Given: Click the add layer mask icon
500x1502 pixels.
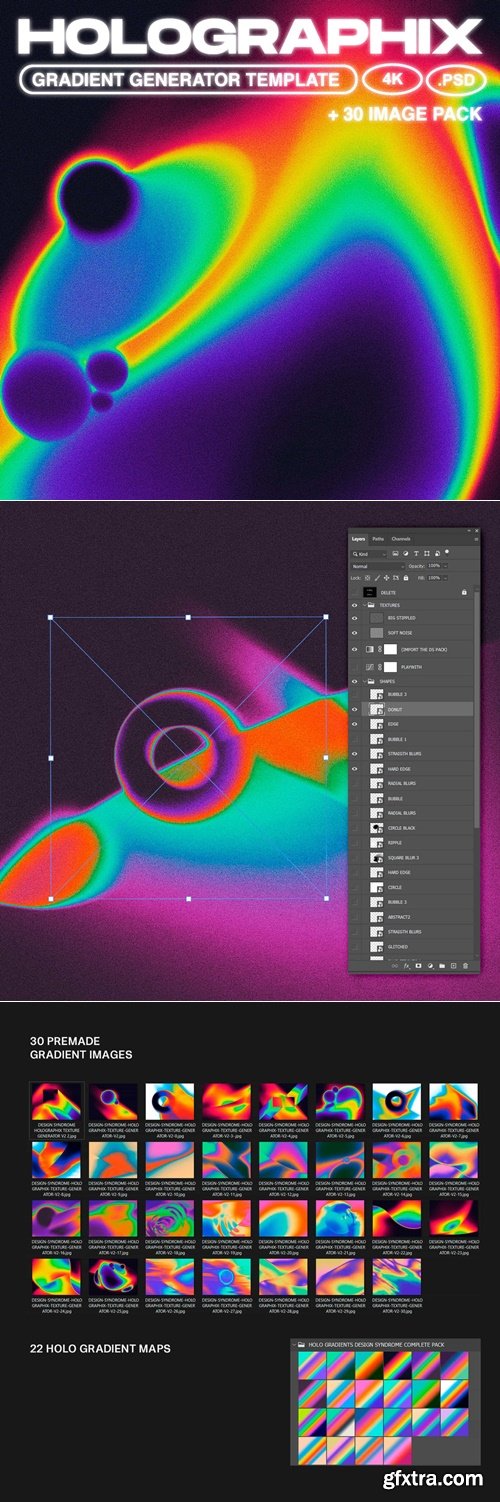Looking at the screenshot, I should point(418,966).
